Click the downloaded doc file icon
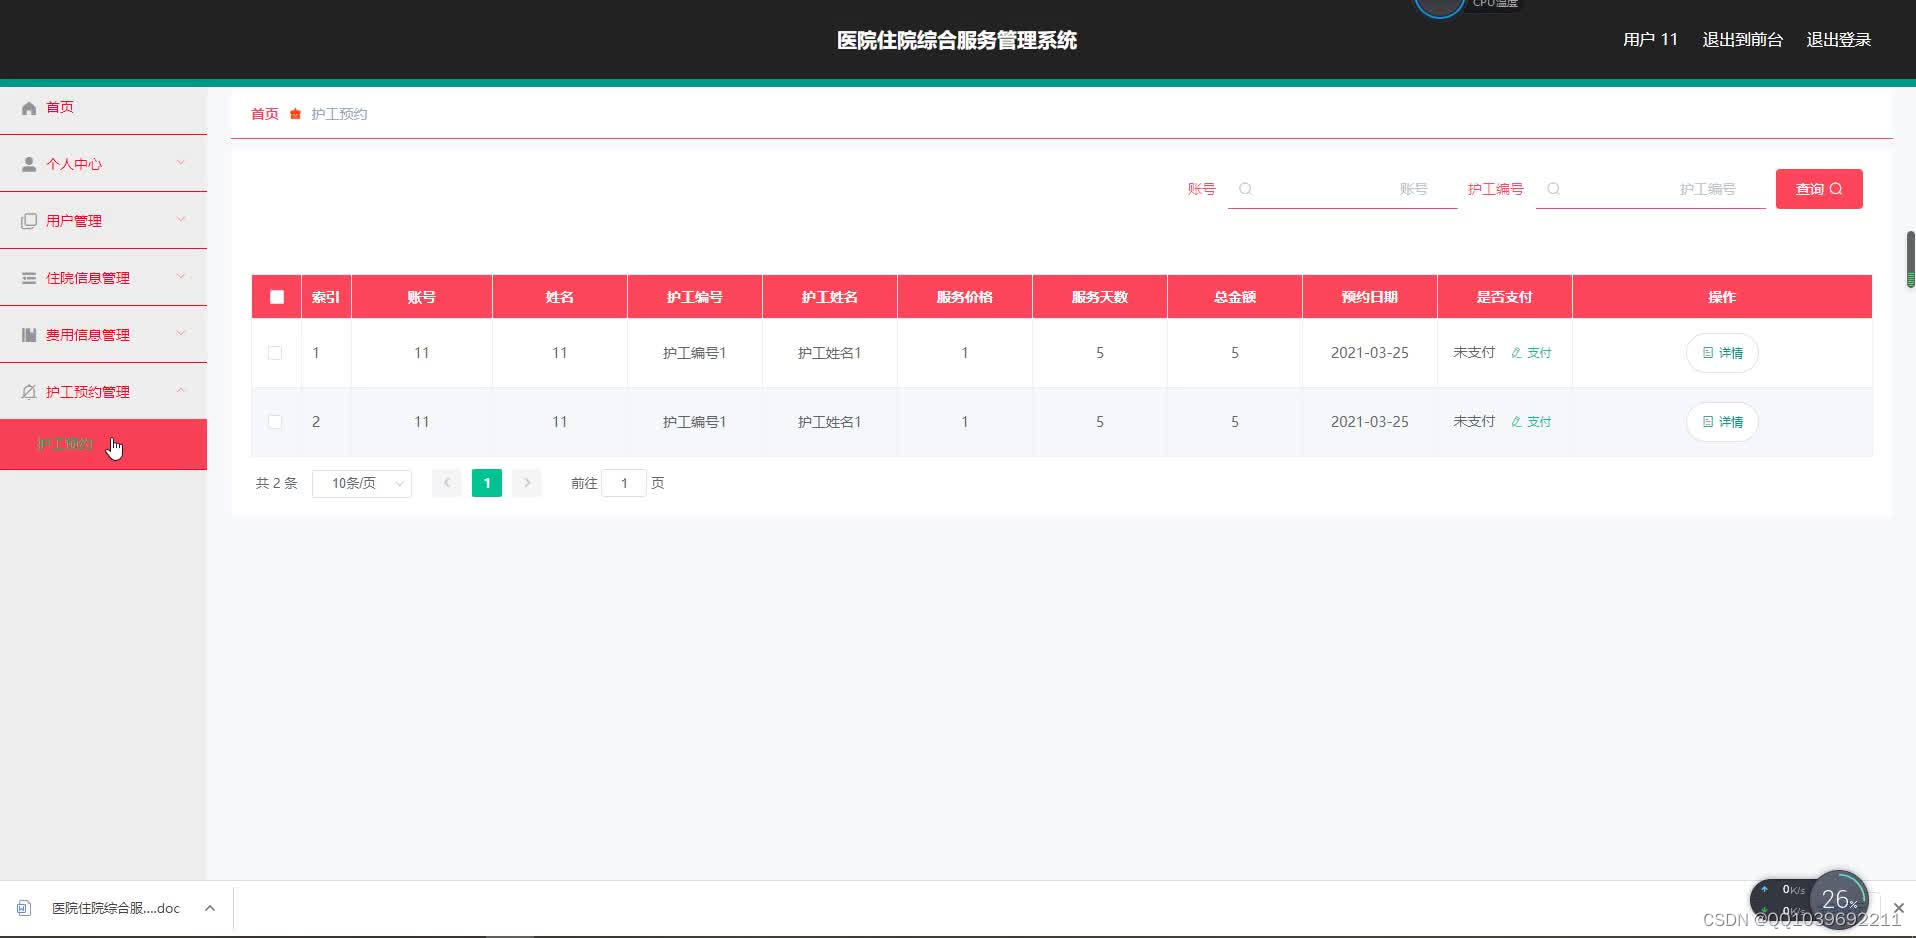 click(24, 908)
